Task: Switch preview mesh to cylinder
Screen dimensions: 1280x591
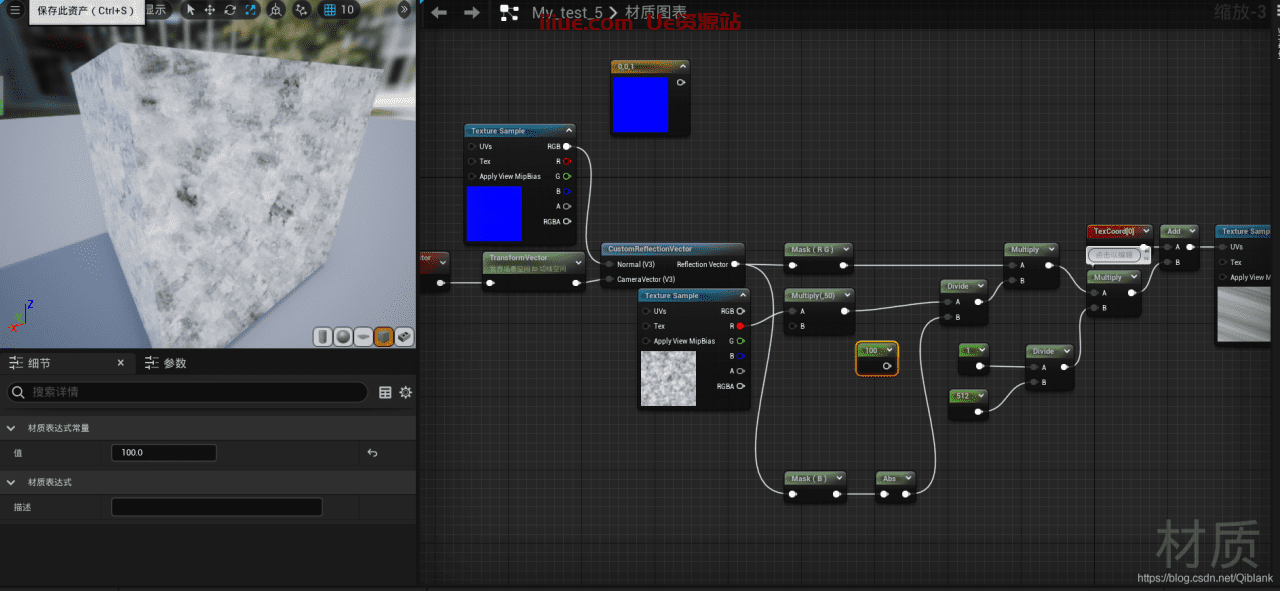Action: 323,337
